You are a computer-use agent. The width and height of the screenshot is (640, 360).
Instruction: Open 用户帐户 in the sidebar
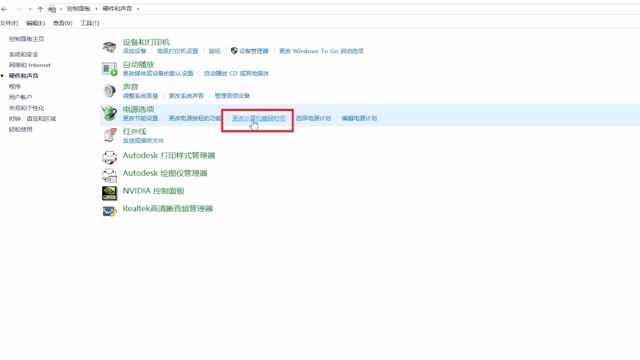click(x=20, y=97)
